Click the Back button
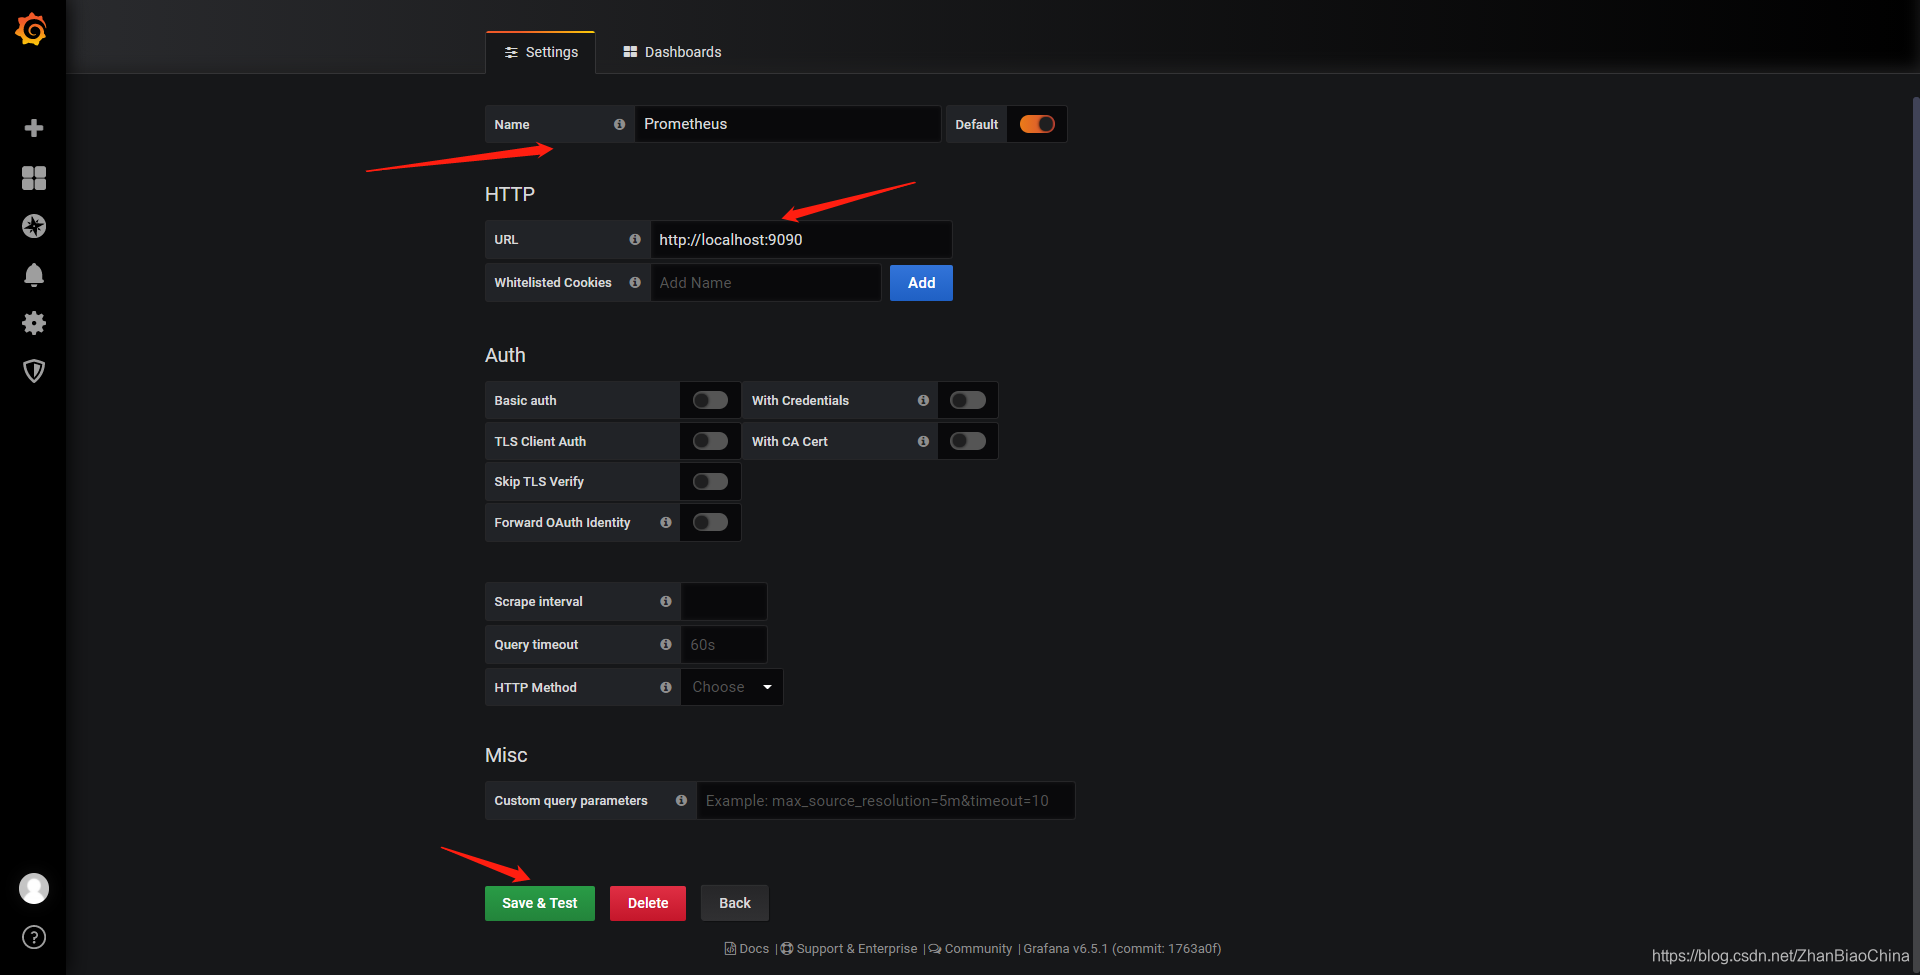Image resolution: width=1920 pixels, height=975 pixels. pos(735,903)
